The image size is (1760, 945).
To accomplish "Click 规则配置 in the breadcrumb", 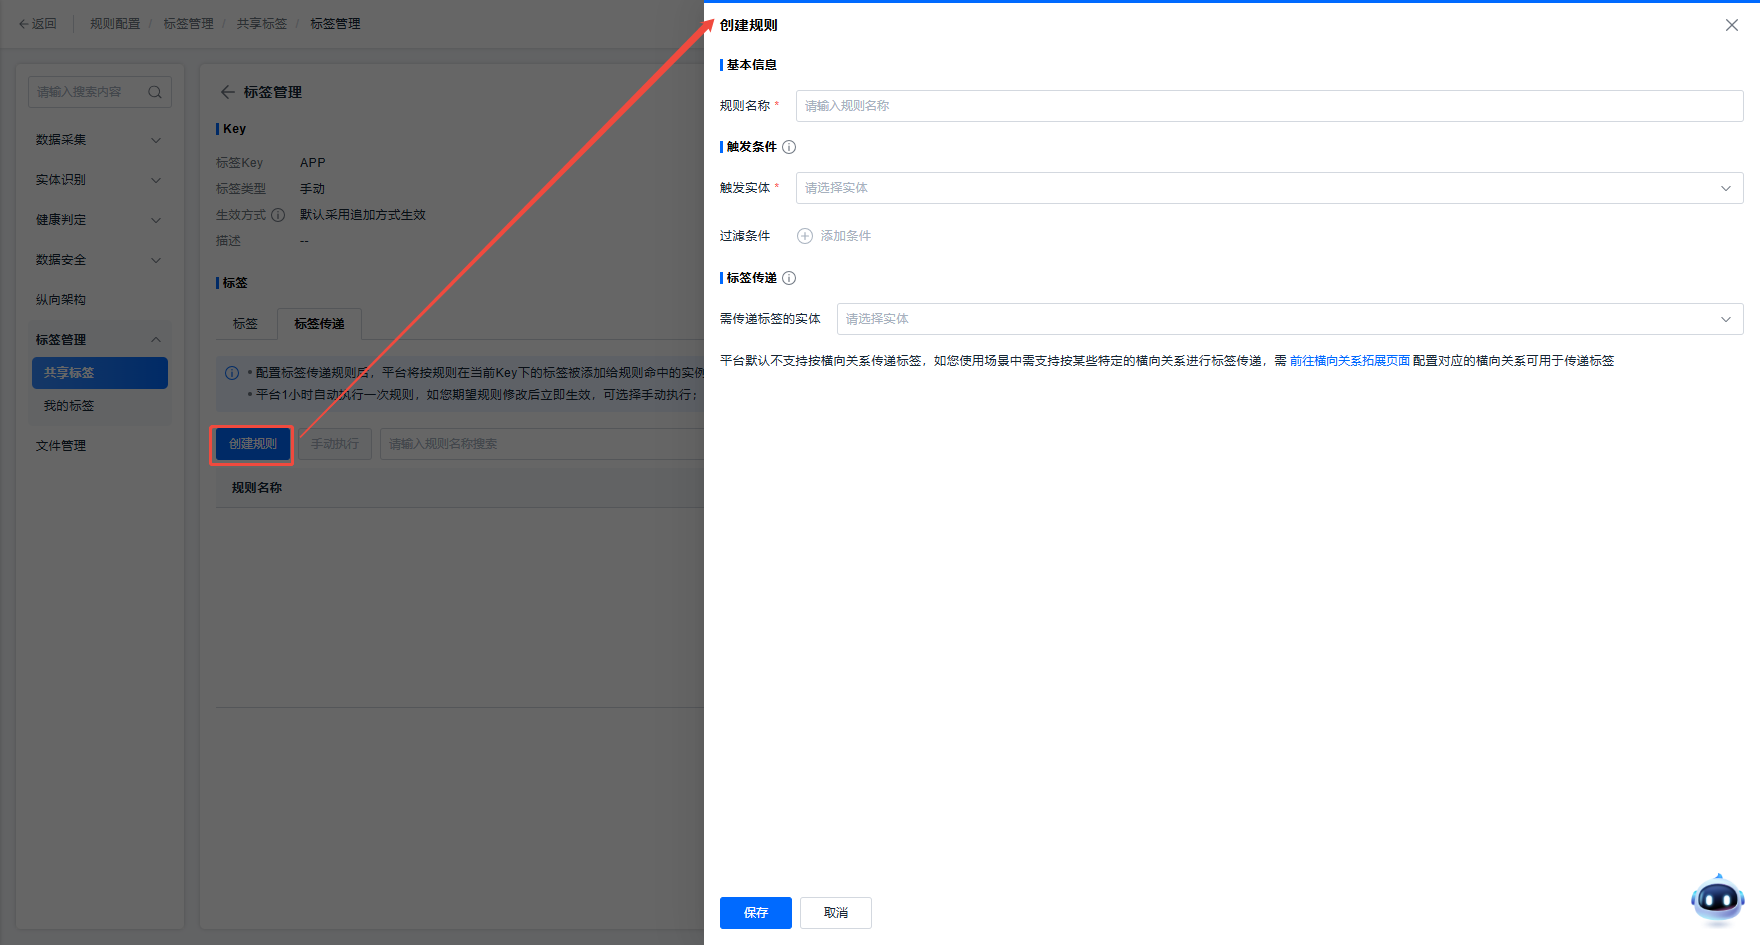I will [115, 24].
